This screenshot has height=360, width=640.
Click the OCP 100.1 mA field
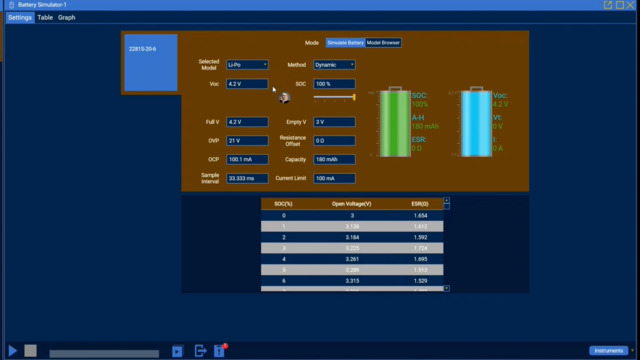pos(247,160)
